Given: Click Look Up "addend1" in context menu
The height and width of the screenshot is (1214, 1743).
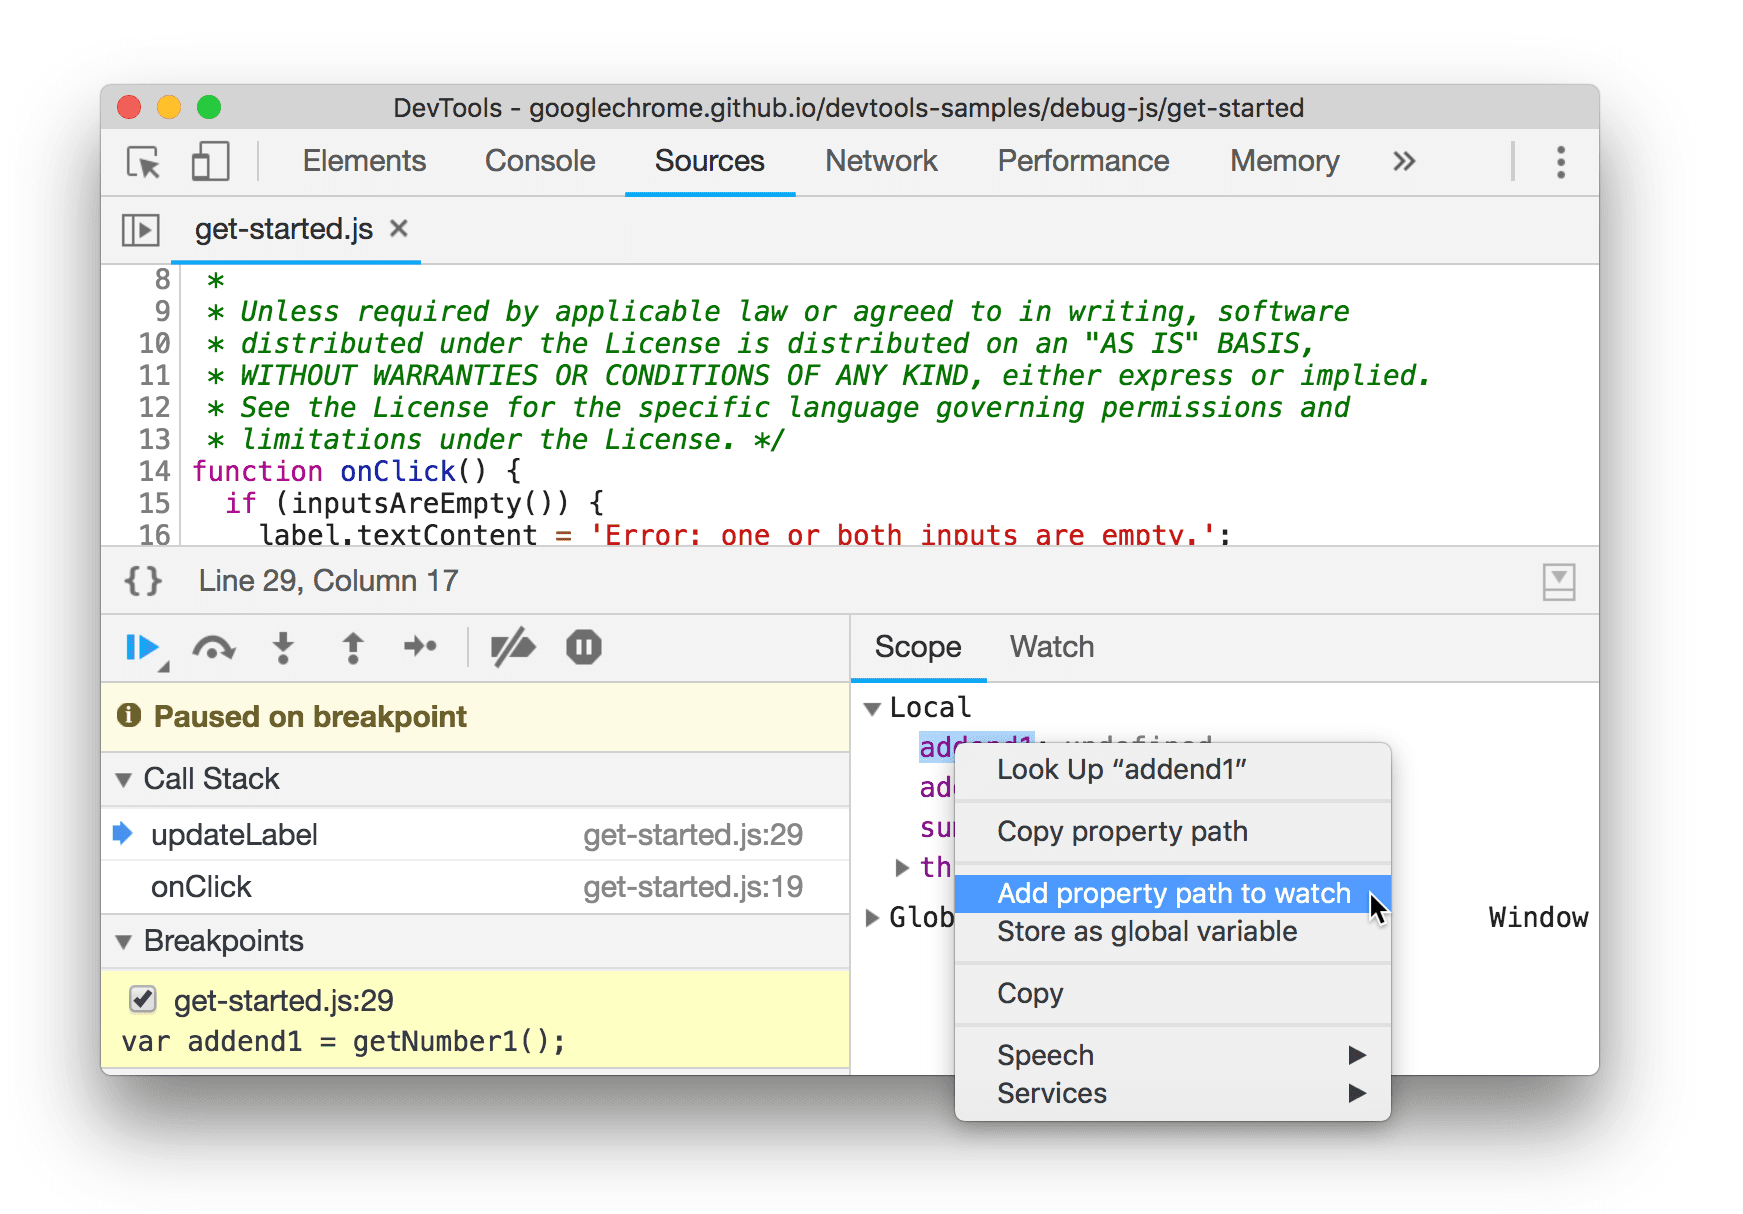Looking at the screenshot, I should [x=1121, y=769].
